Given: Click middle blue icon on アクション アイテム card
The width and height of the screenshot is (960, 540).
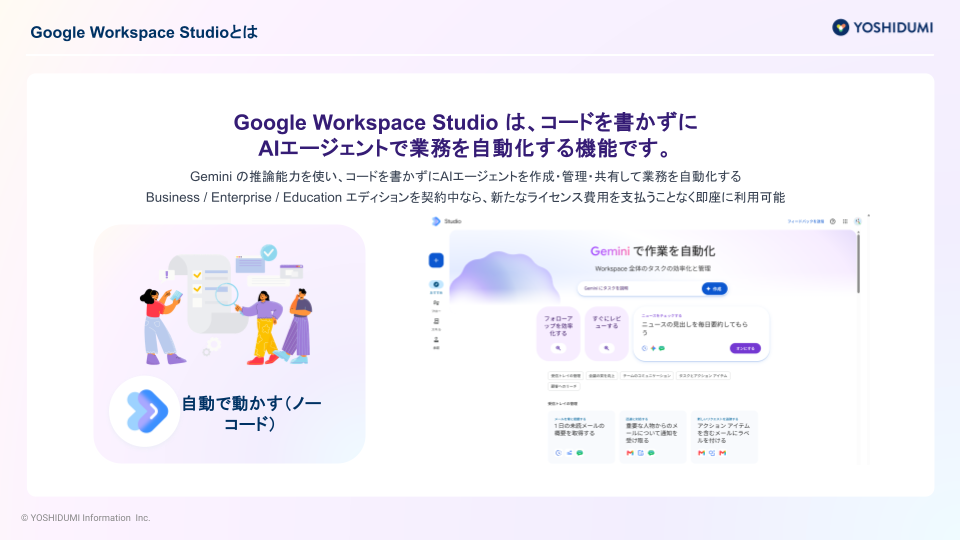Looking at the screenshot, I should pyautogui.click(x=712, y=453).
